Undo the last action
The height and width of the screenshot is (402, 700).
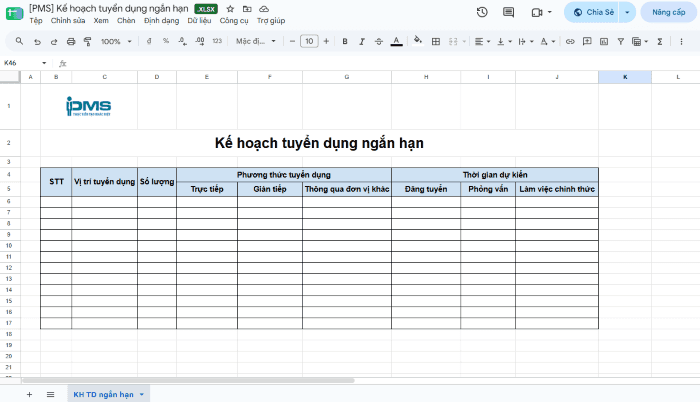[x=37, y=42]
